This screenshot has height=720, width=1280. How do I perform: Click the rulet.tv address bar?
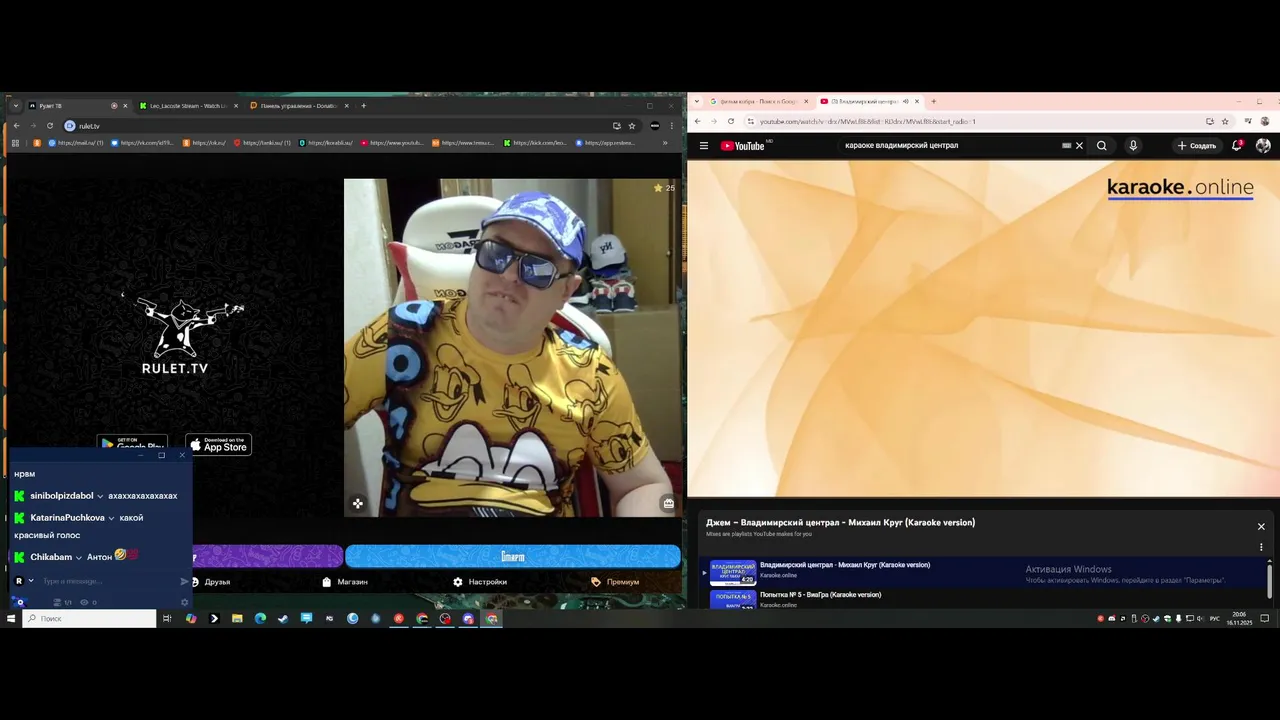pos(340,126)
